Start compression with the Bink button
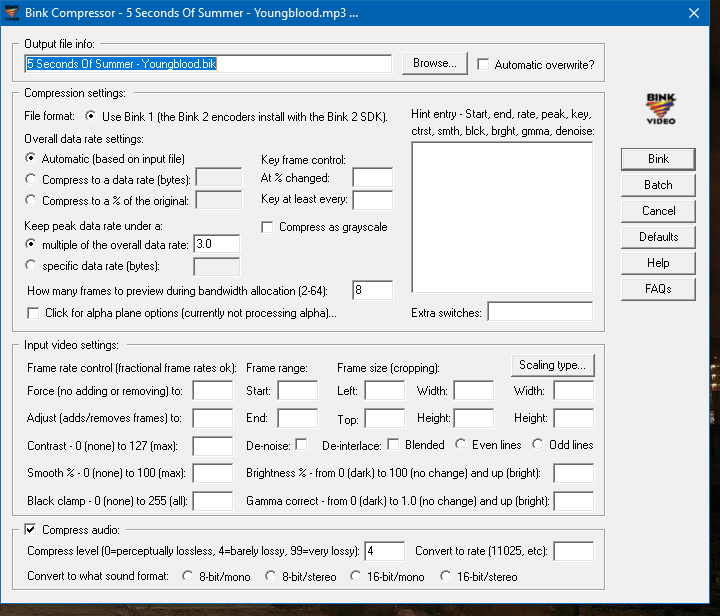The image size is (720, 616). click(x=658, y=159)
